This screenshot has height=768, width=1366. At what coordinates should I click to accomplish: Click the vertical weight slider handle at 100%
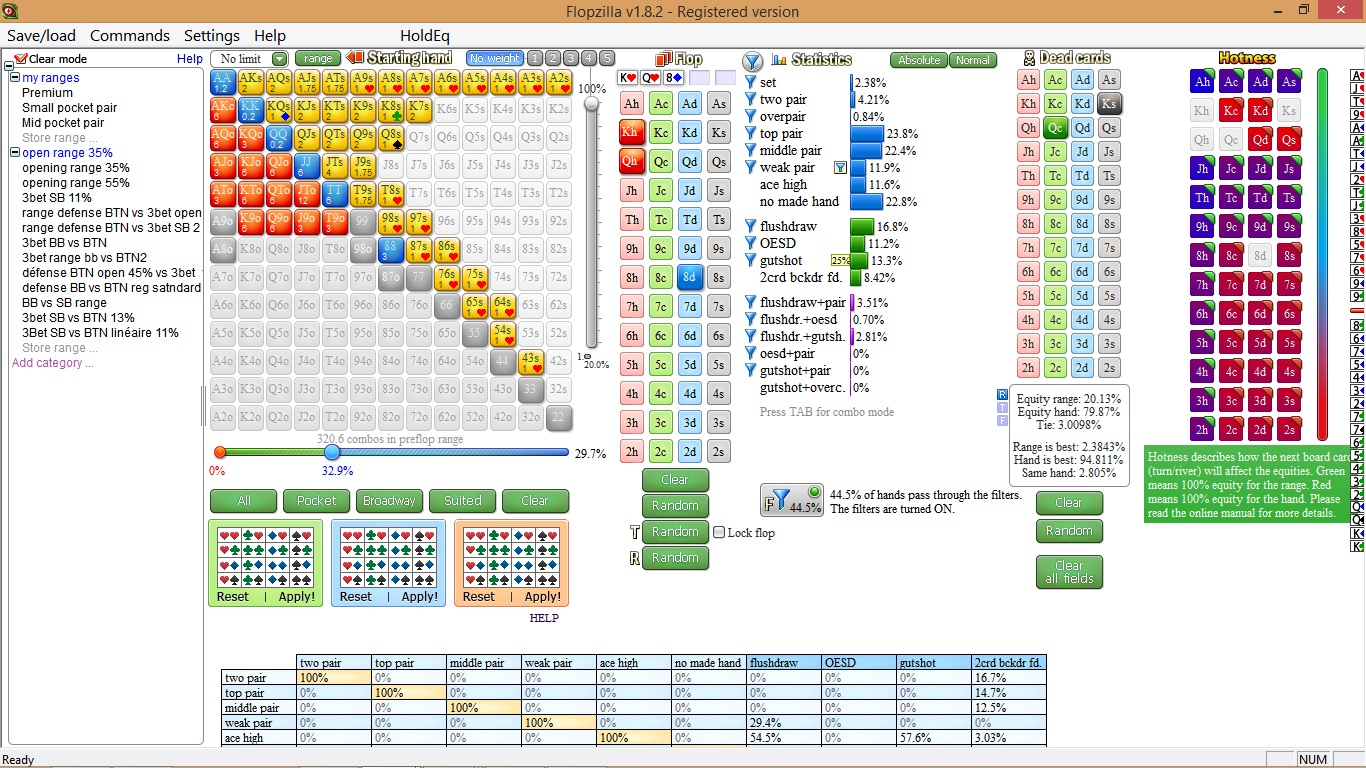click(x=593, y=103)
